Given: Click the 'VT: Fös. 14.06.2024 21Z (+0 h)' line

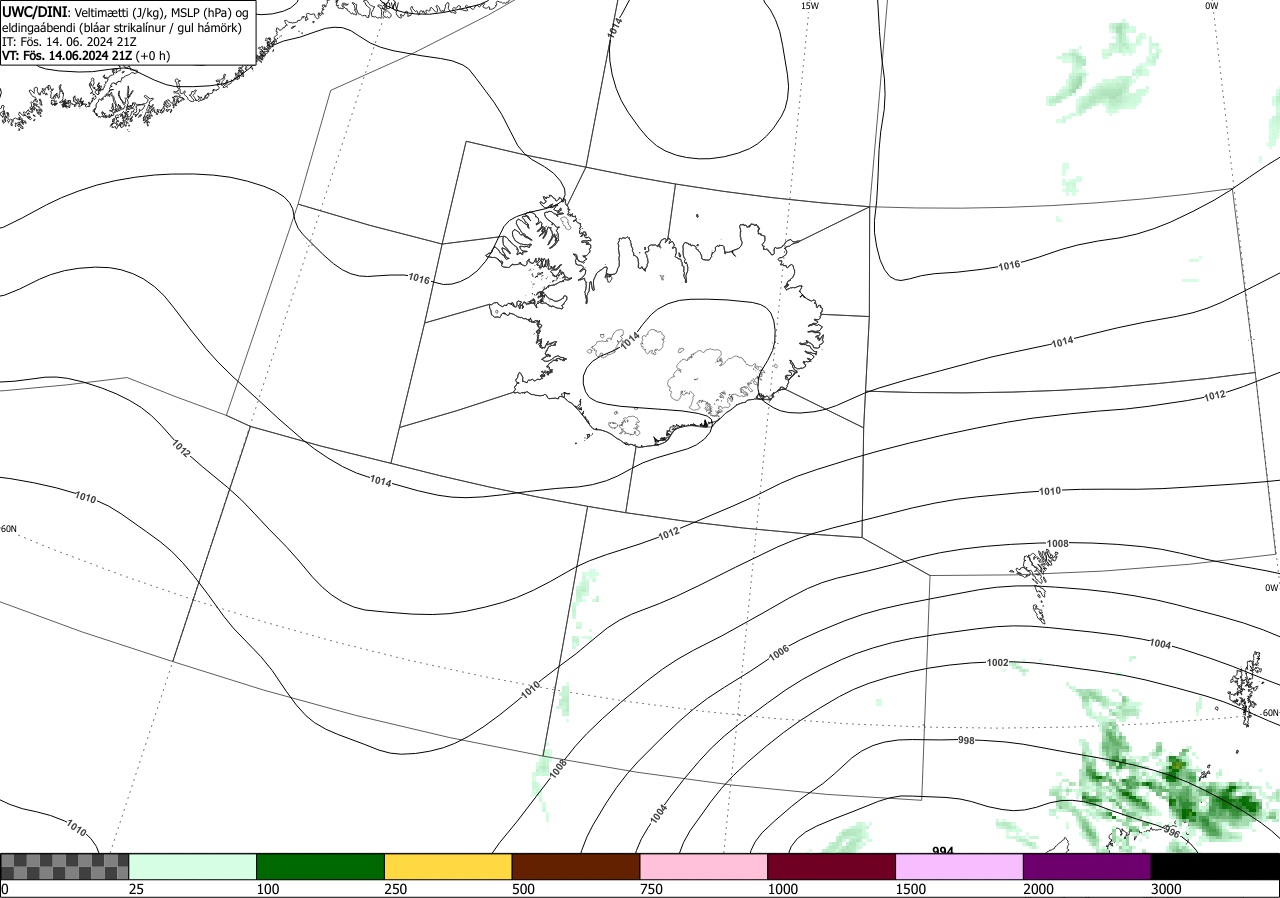Looking at the screenshot, I should [86, 56].
